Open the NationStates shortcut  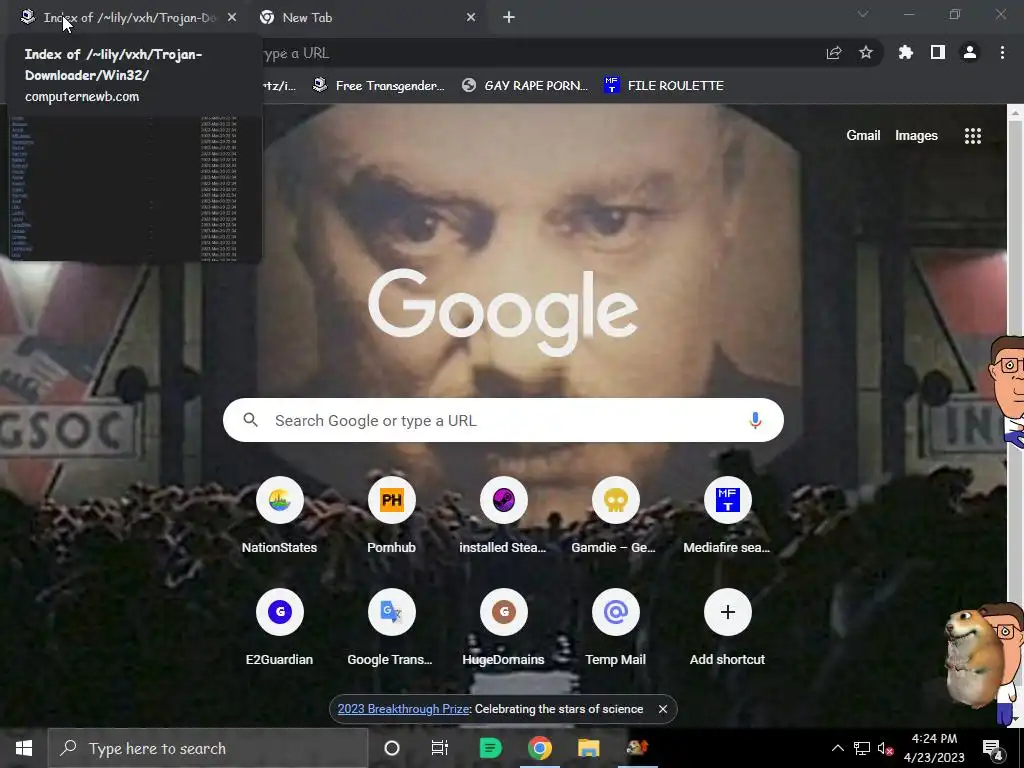pos(280,516)
